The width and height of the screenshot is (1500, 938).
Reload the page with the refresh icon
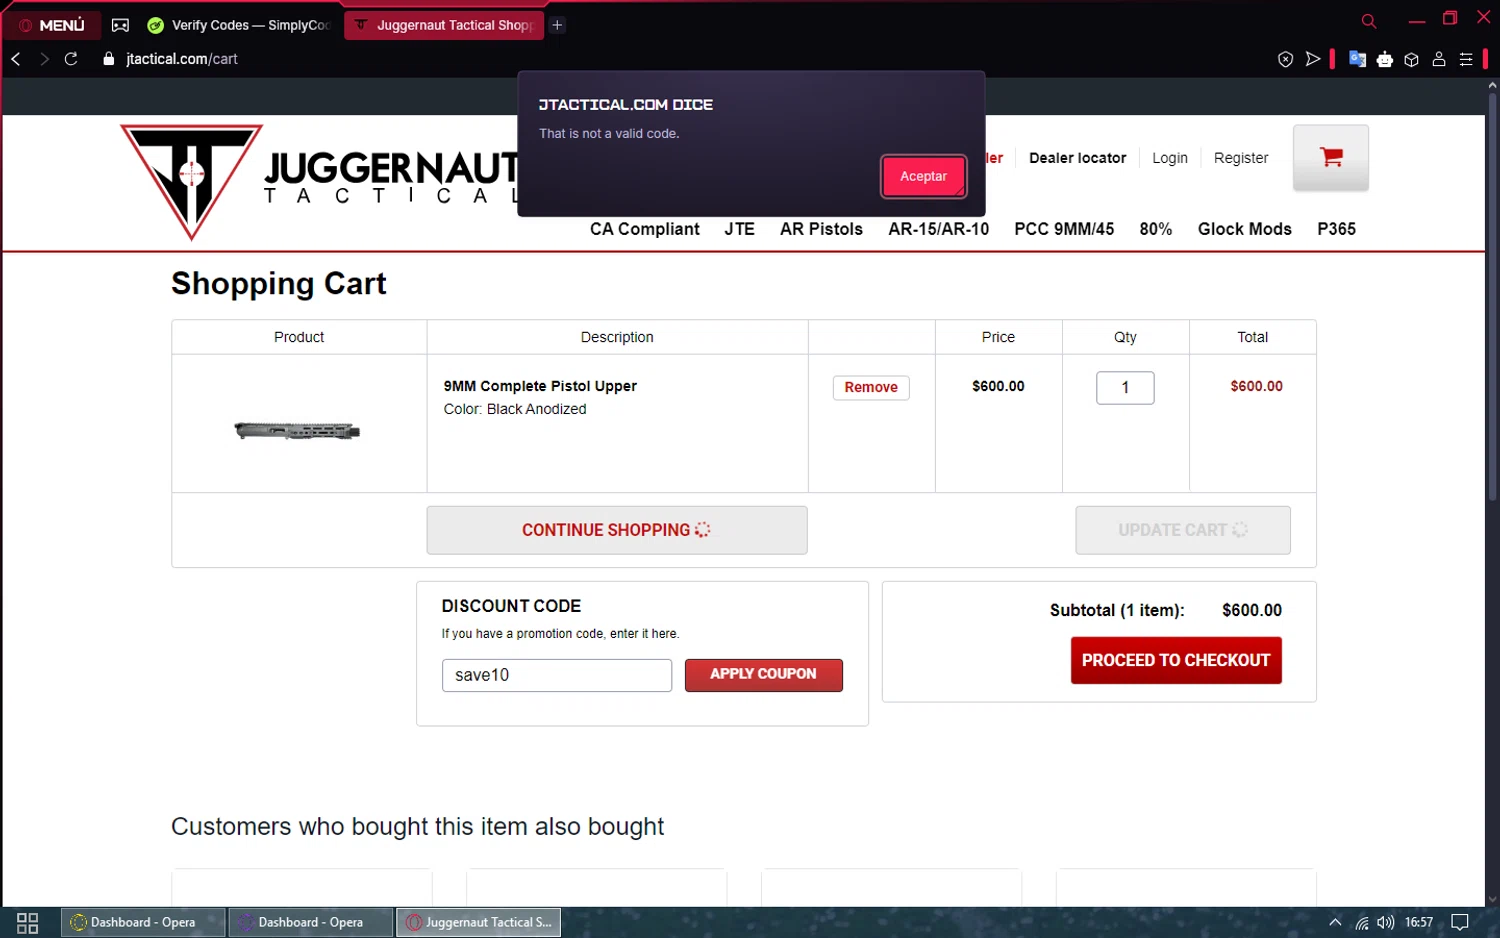click(71, 59)
